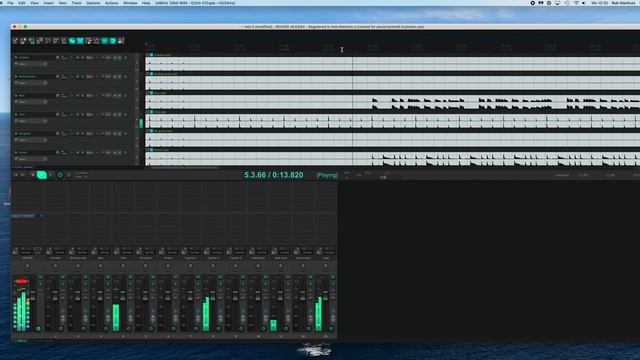Solo the first track in the track panel
This screenshot has width=640, height=360.
[x=82, y=58]
